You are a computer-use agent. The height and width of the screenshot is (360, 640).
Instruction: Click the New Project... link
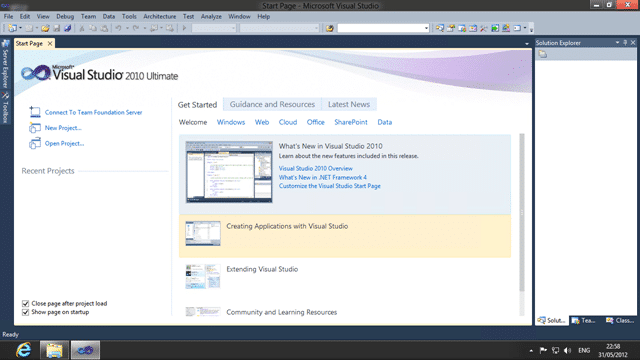tap(63, 128)
